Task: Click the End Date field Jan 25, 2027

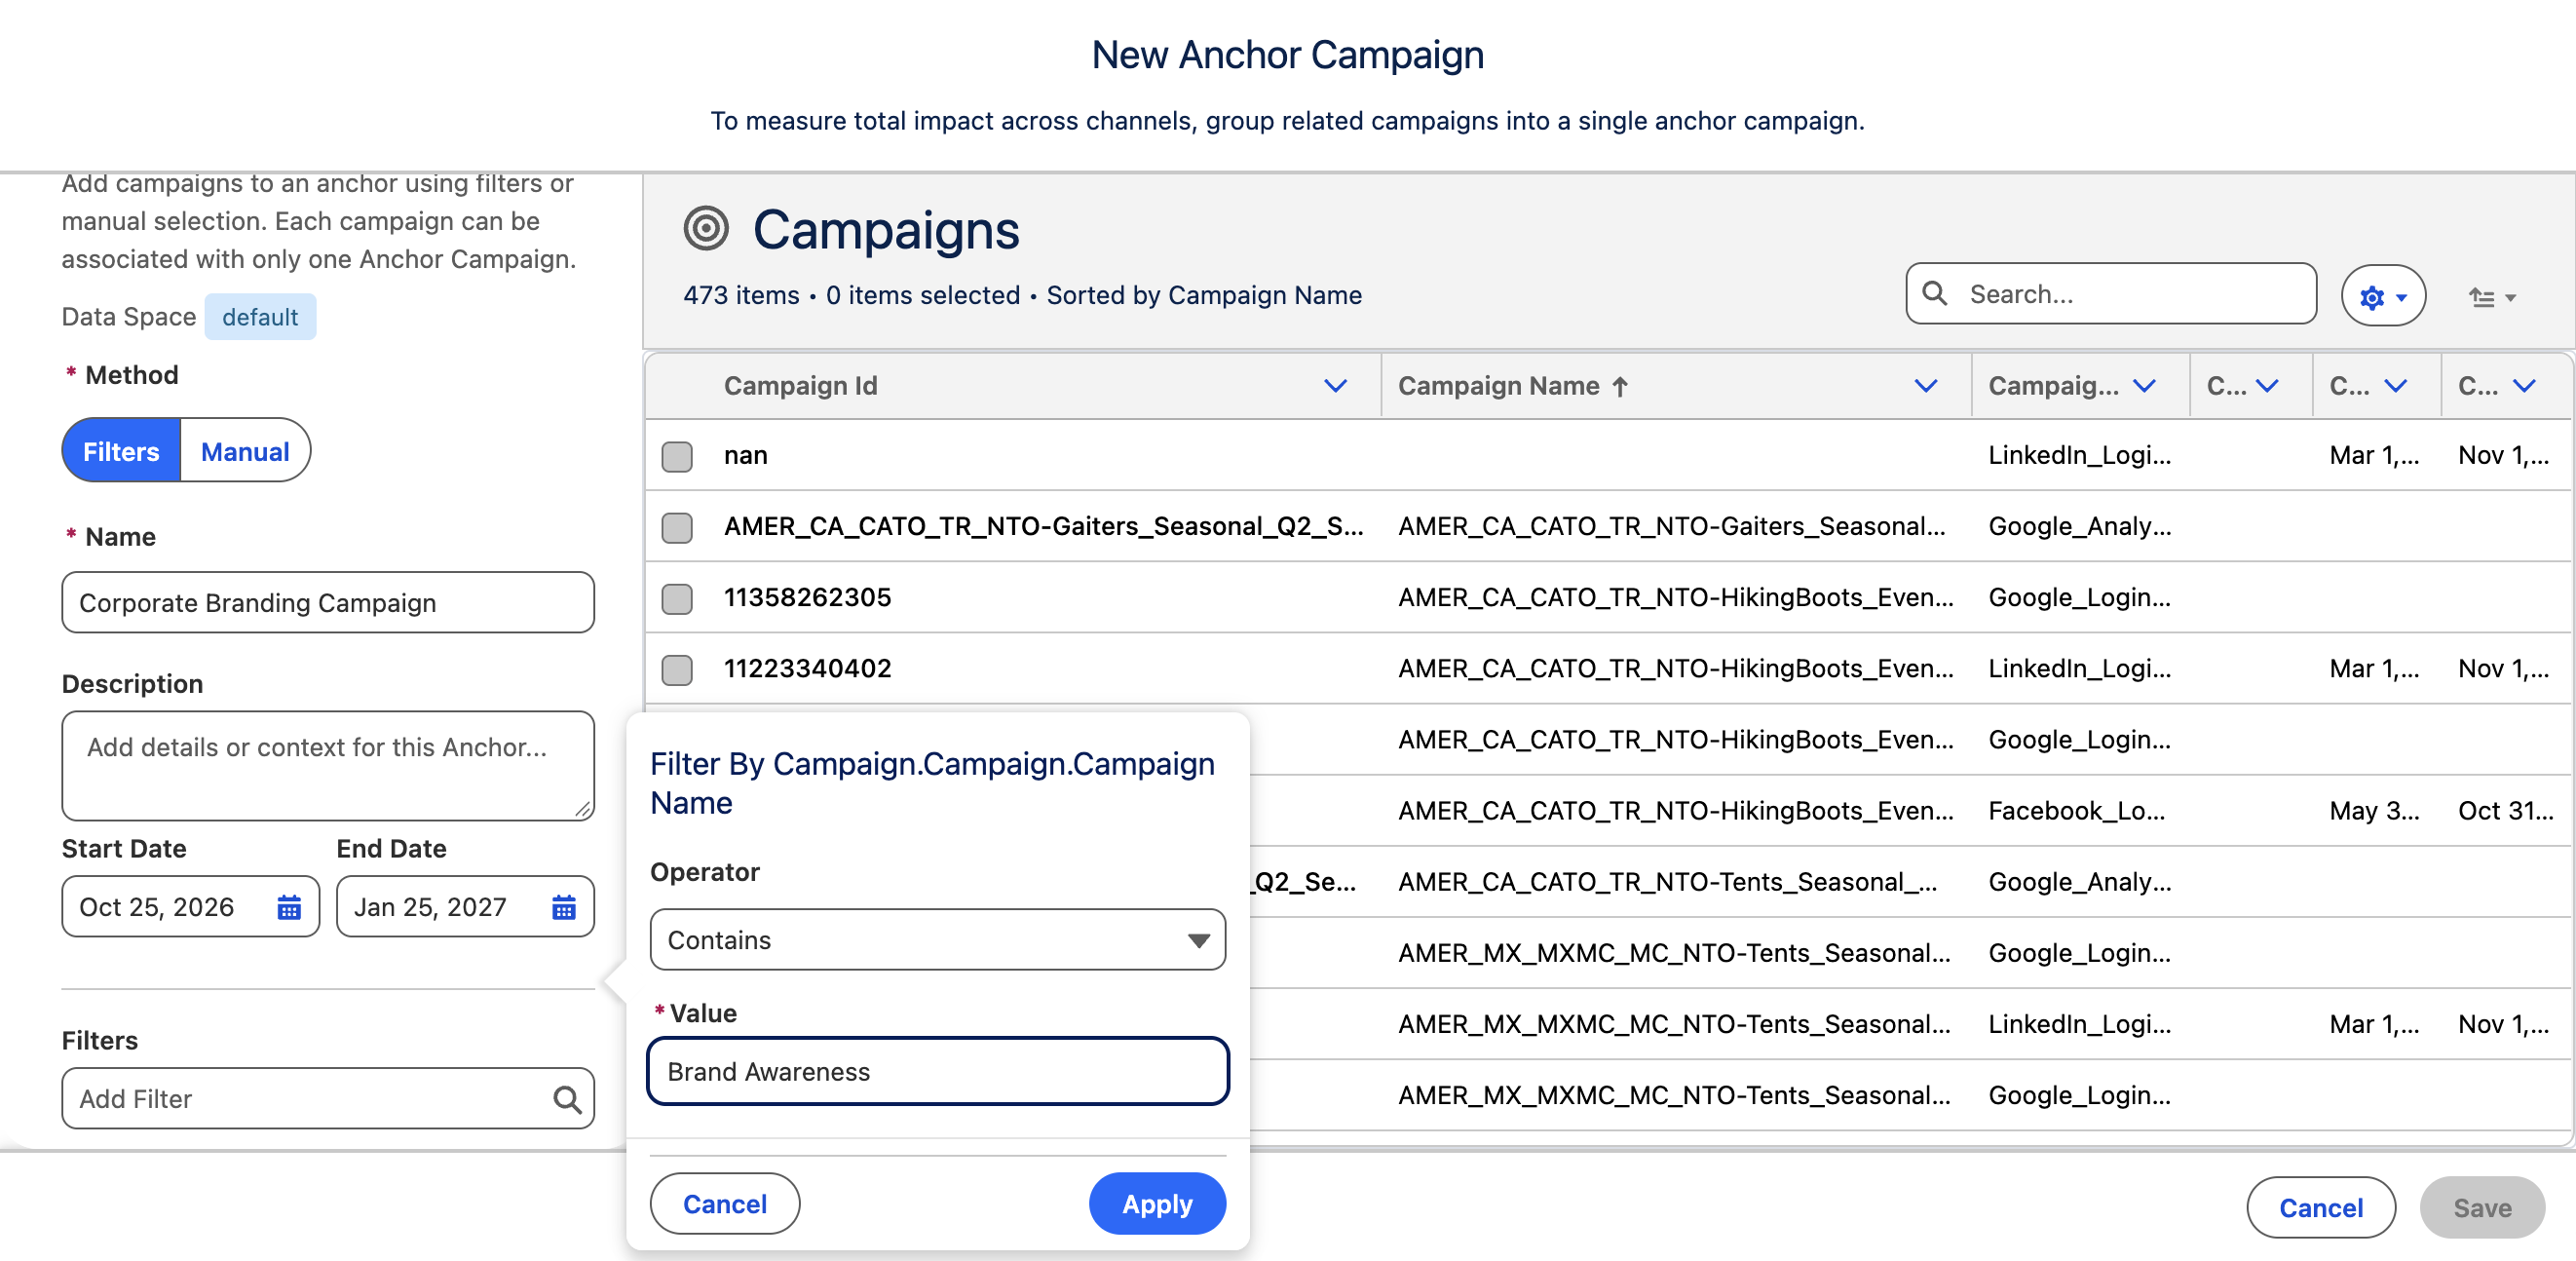Action: [x=465, y=907]
